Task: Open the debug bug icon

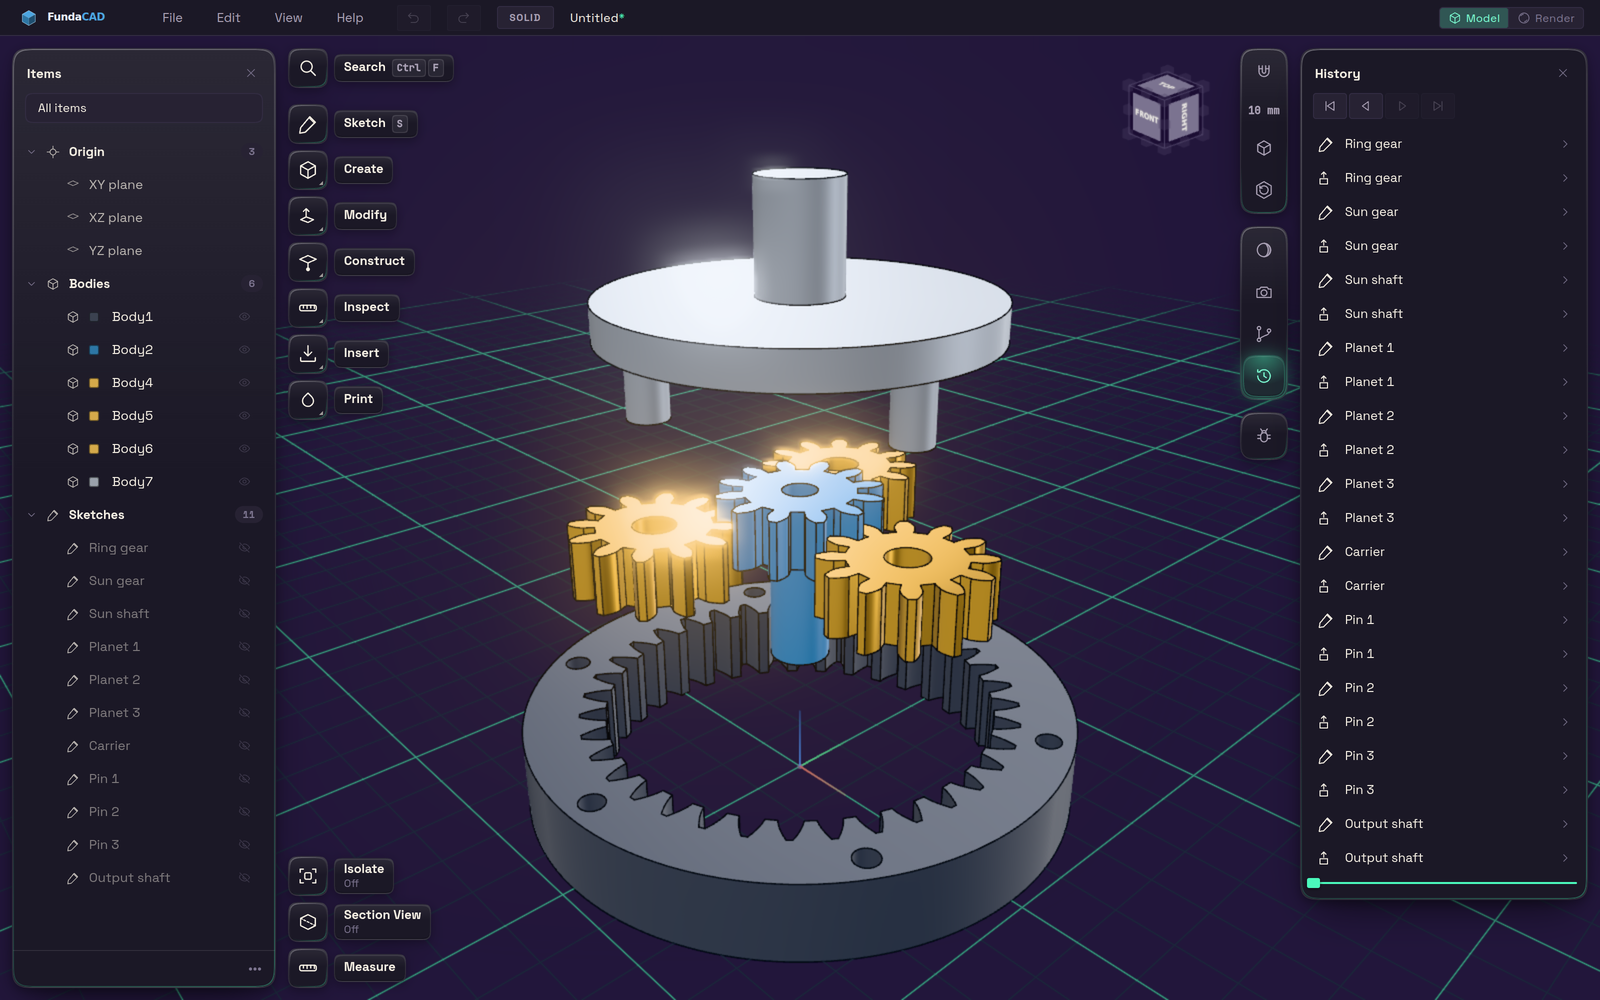Action: coord(1264,436)
